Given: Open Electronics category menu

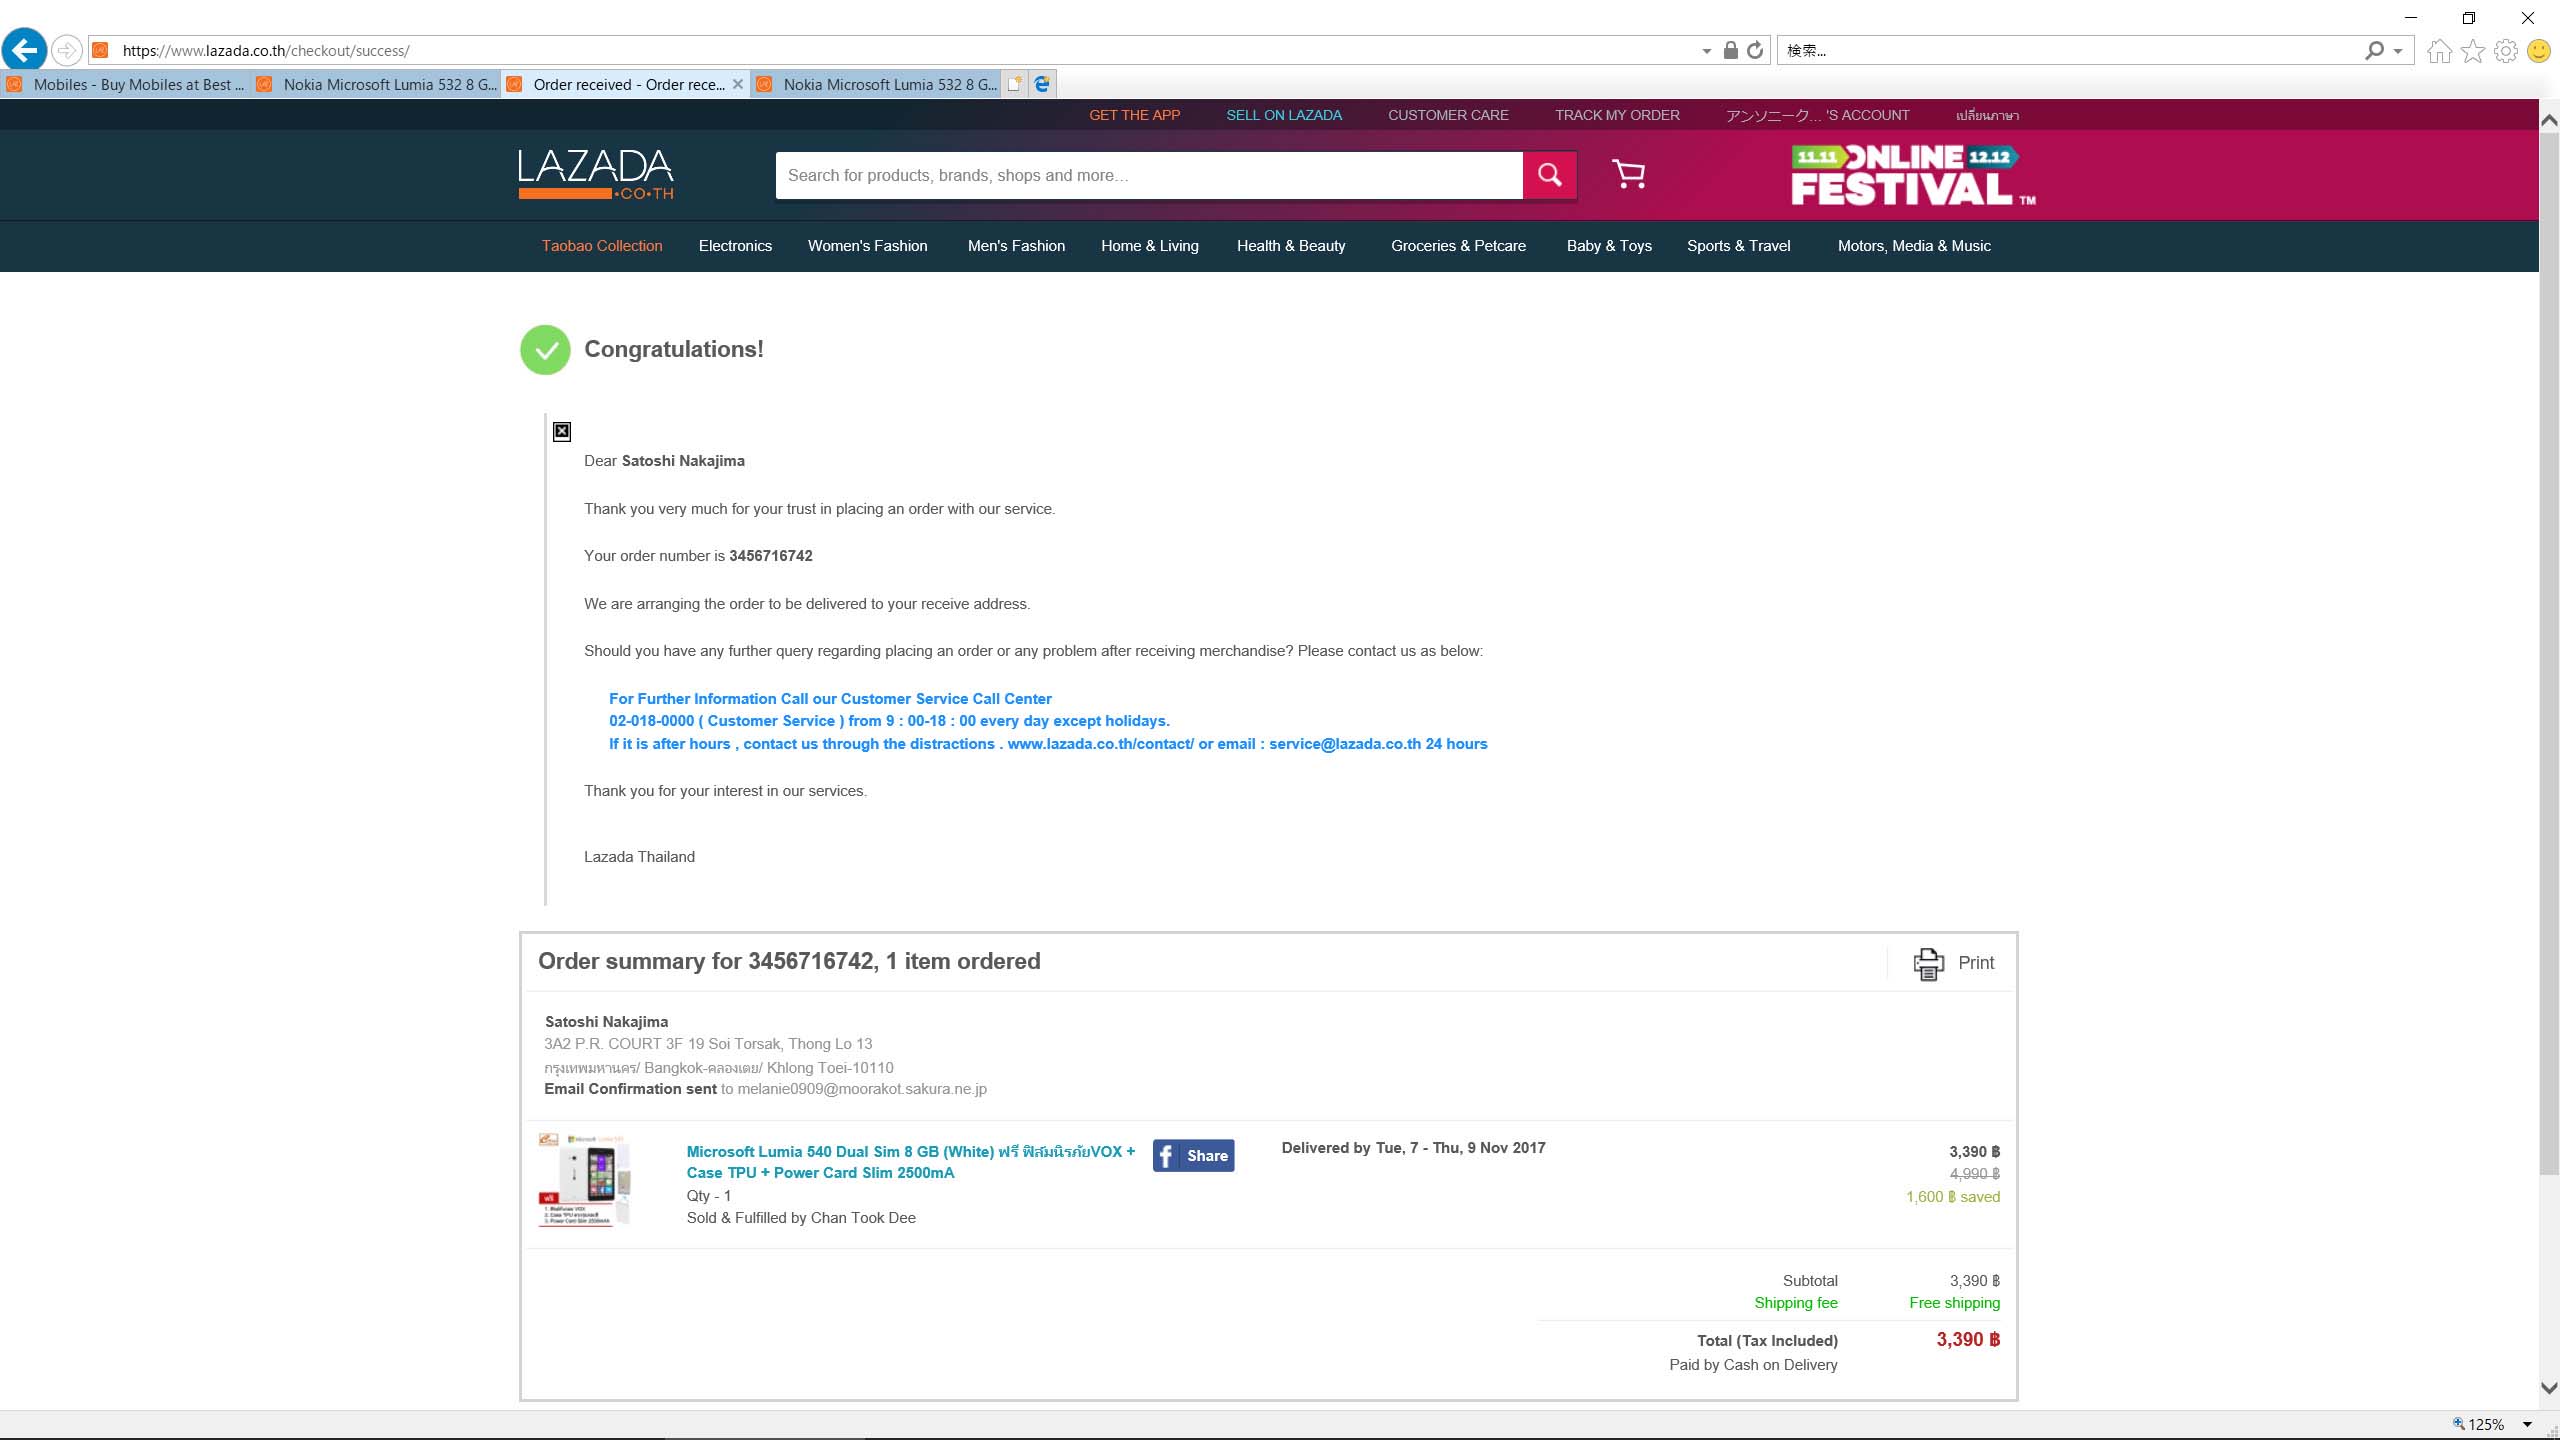Looking at the screenshot, I should [735, 246].
